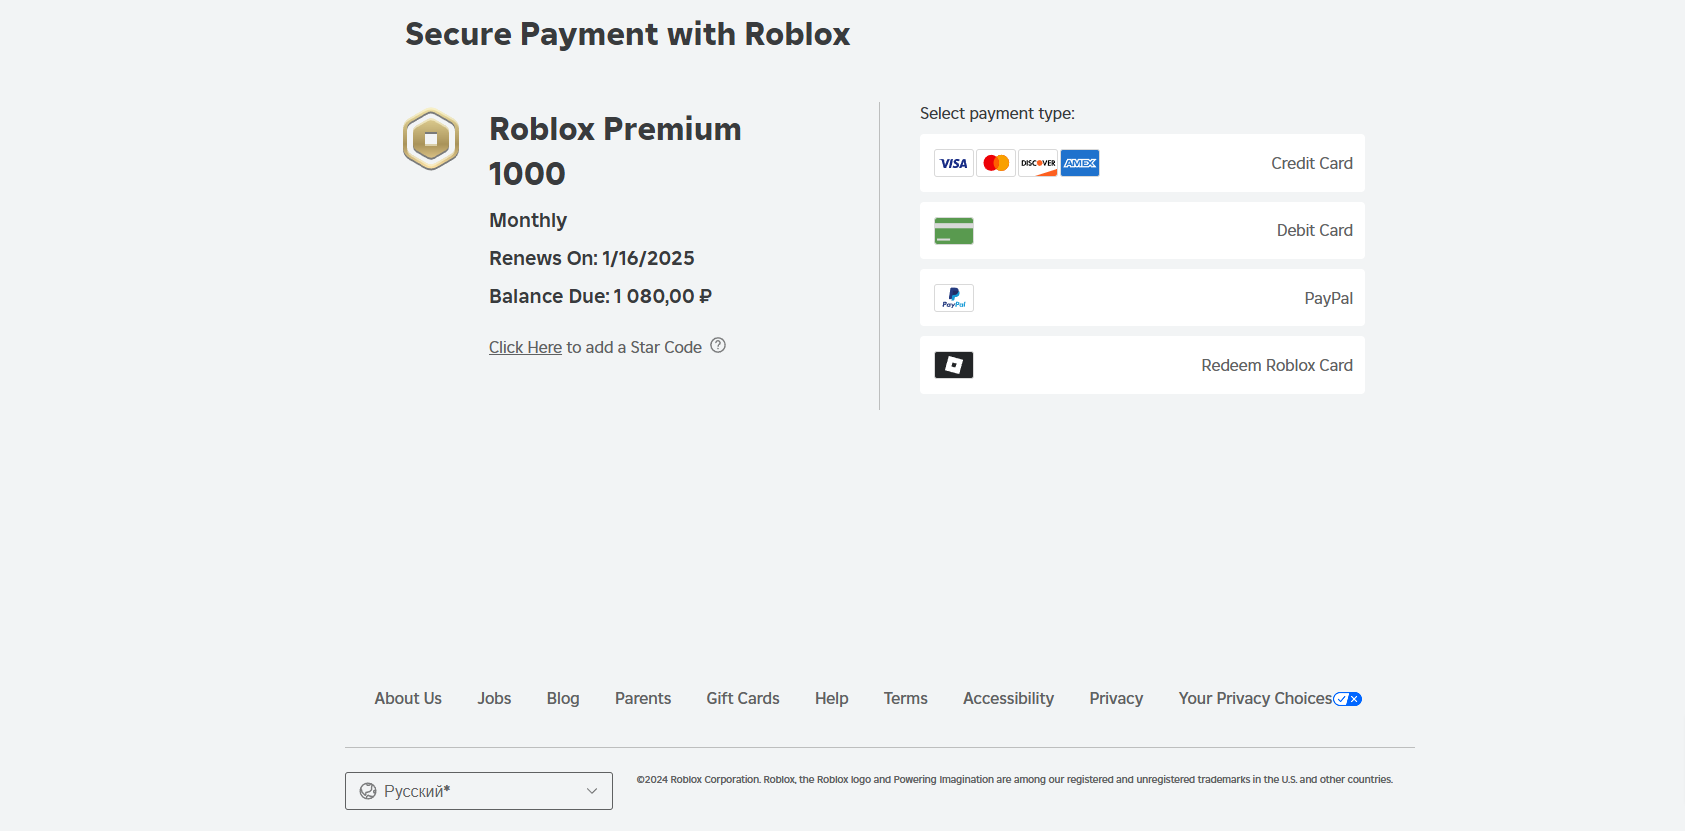Open About Us footer link

pos(408,698)
